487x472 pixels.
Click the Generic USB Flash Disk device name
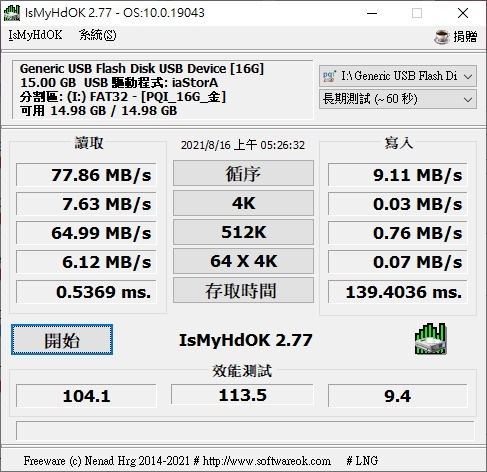click(x=142, y=69)
